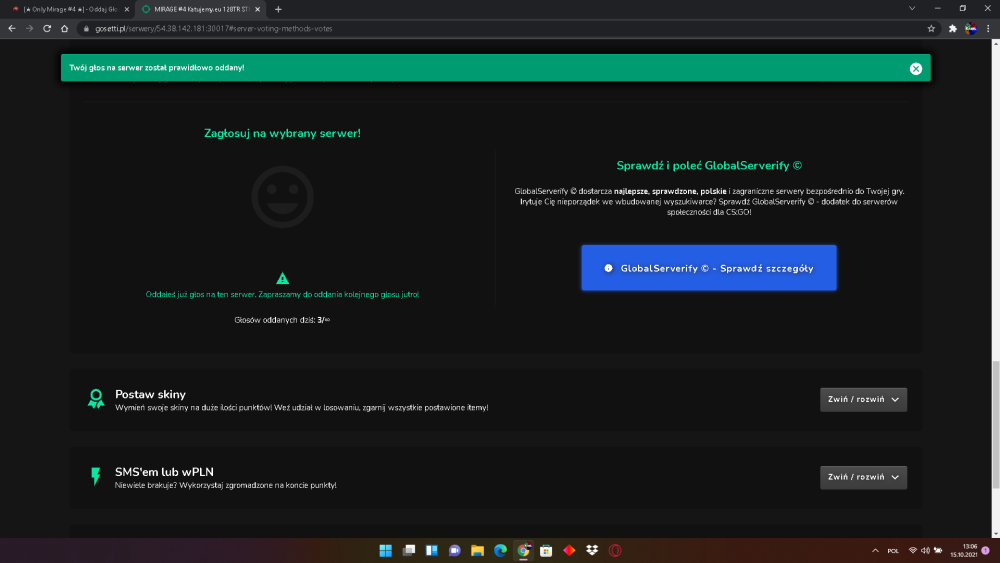Click the smiley face vote icon
The width and height of the screenshot is (1000, 563).
click(x=282, y=197)
